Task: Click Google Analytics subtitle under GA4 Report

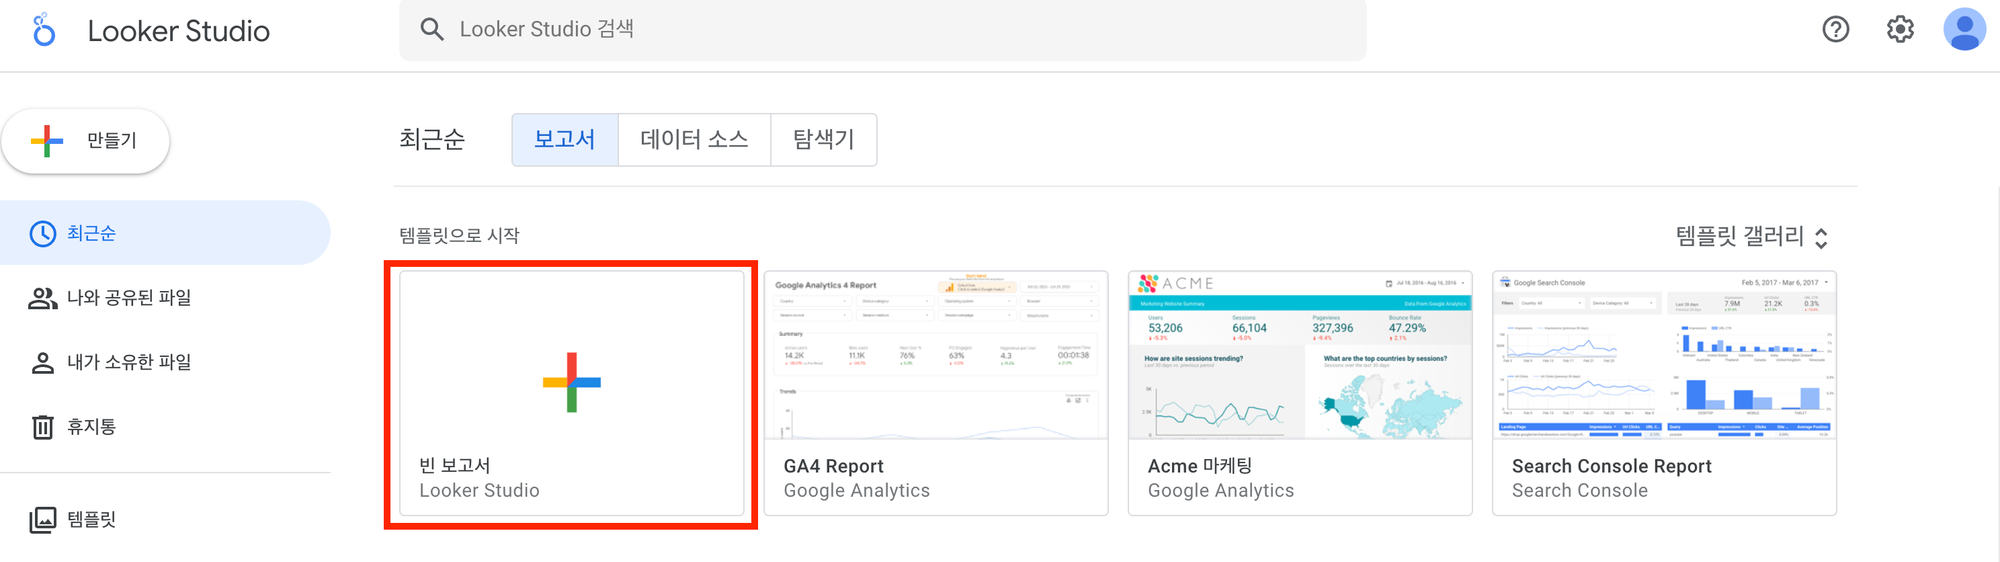Action: point(857,491)
